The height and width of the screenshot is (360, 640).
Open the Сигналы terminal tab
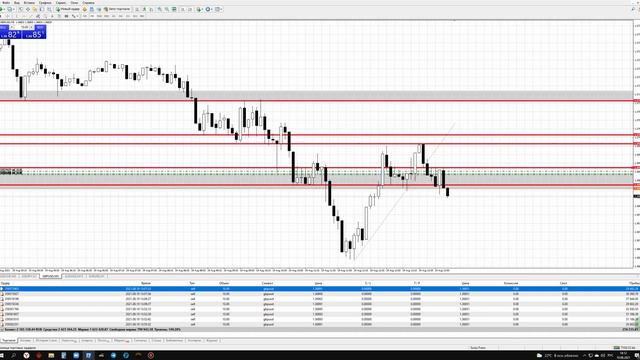pyautogui.click(x=140, y=340)
